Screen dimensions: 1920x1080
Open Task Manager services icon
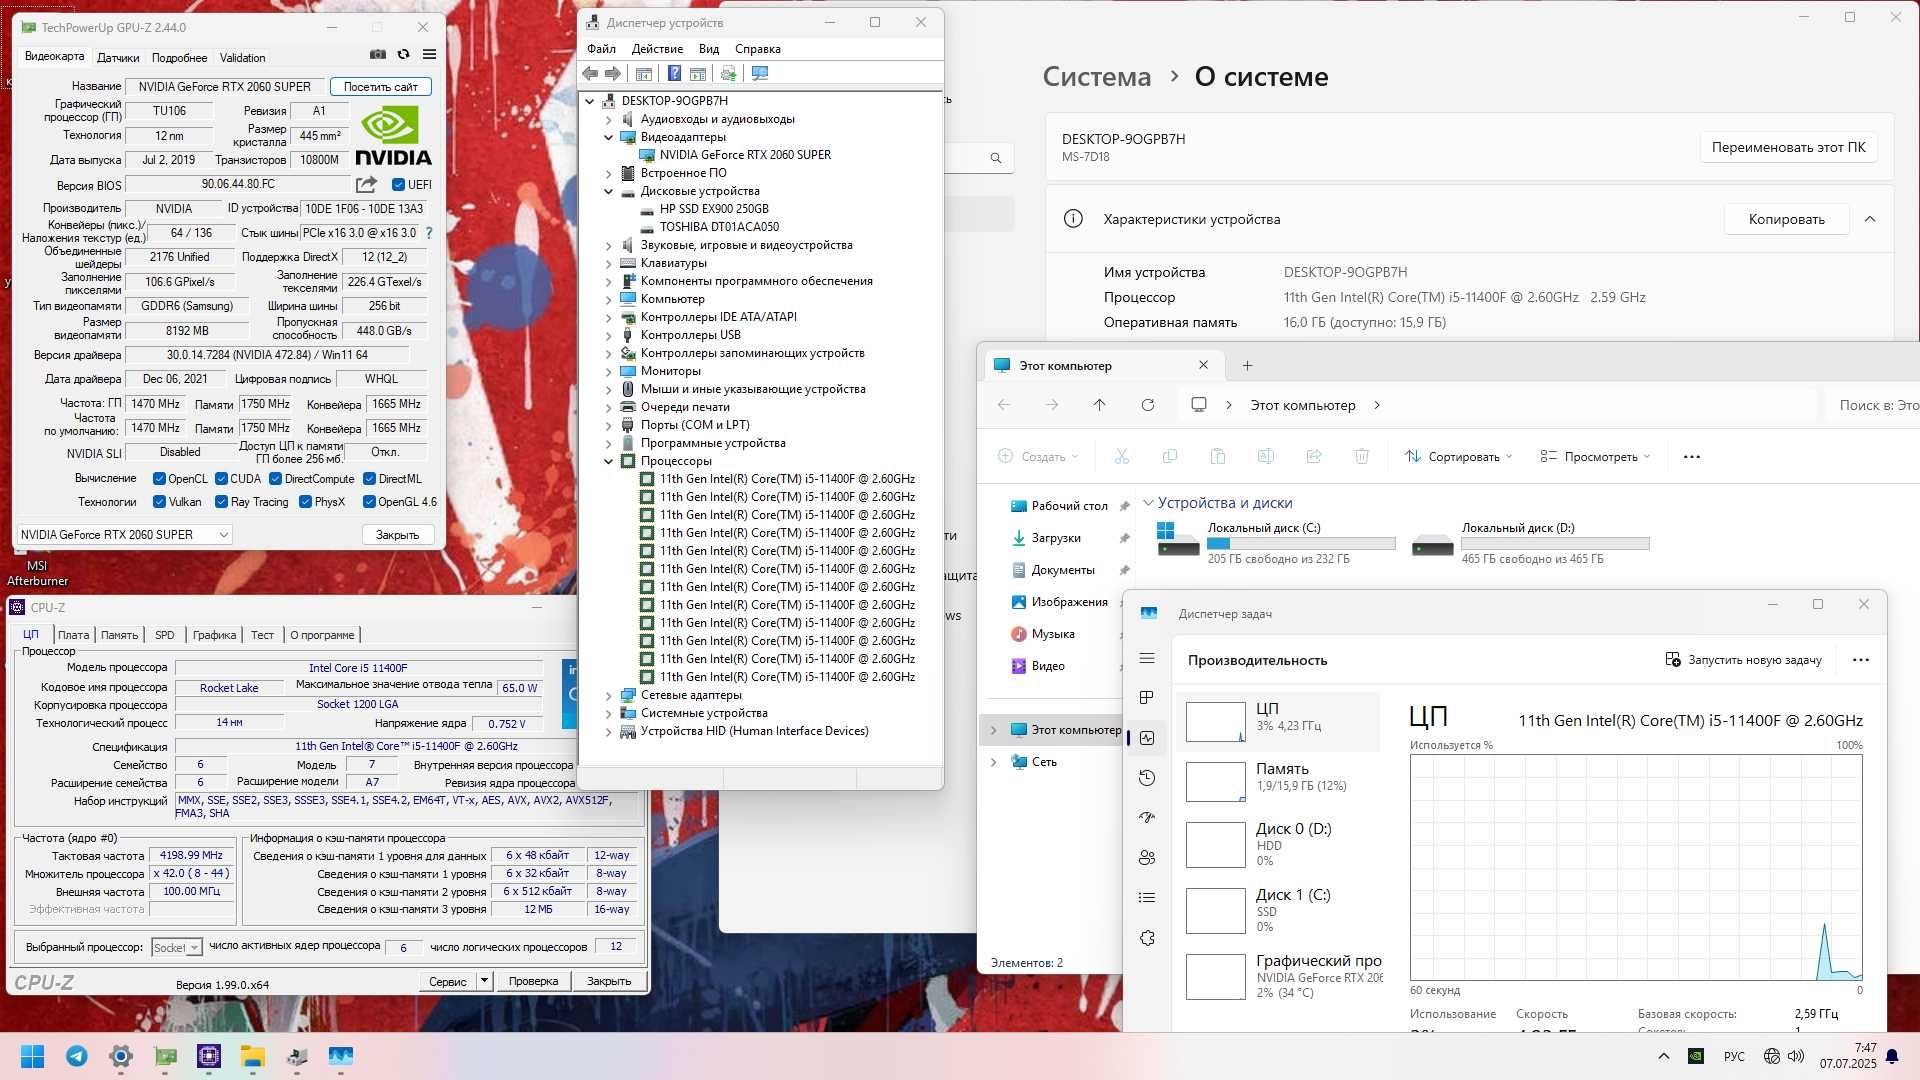1147,938
